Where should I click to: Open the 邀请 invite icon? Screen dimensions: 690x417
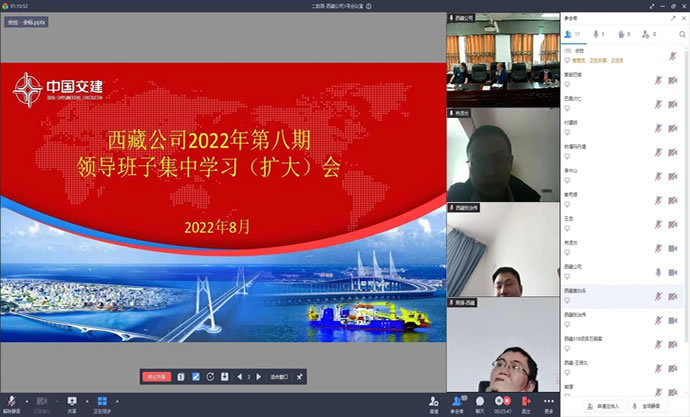(x=434, y=399)
